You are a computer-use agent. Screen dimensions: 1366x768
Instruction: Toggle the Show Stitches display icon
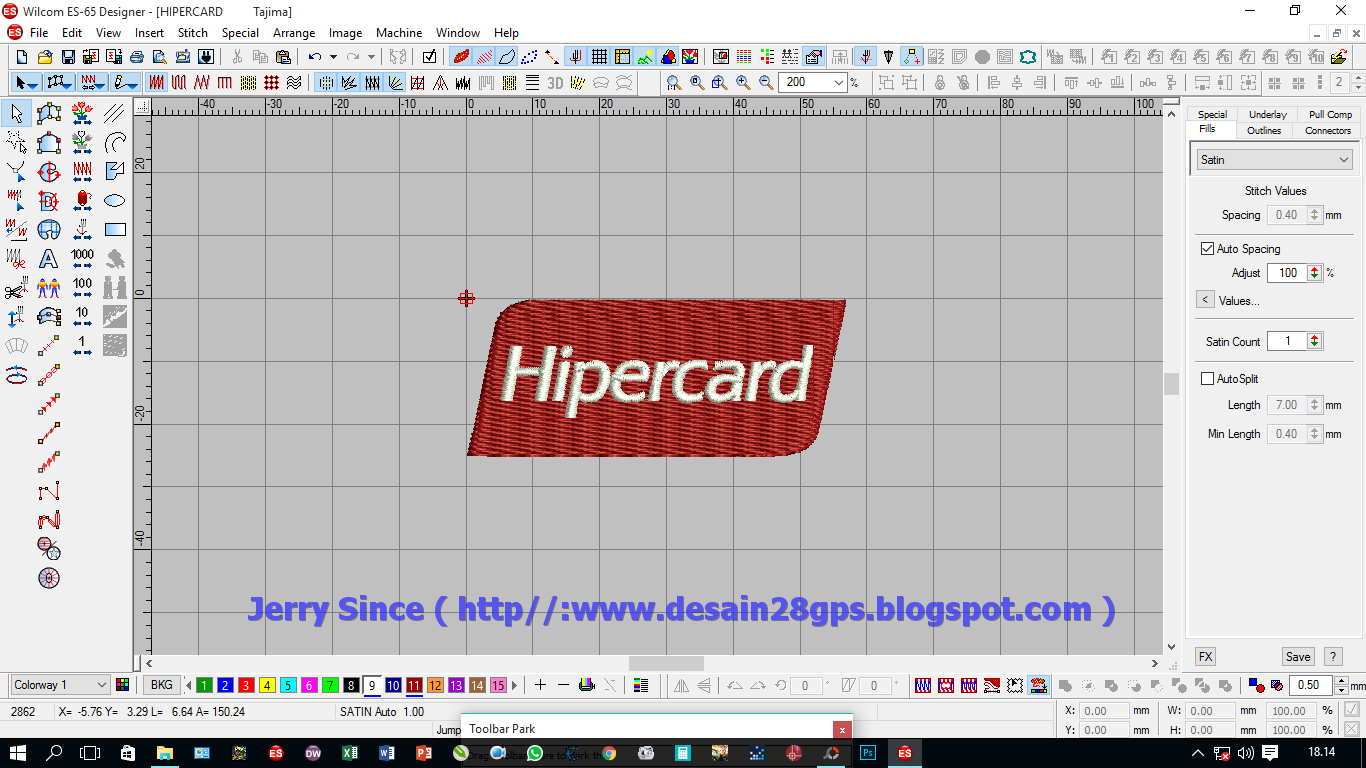pyautogui.click(x=484, y=57)
